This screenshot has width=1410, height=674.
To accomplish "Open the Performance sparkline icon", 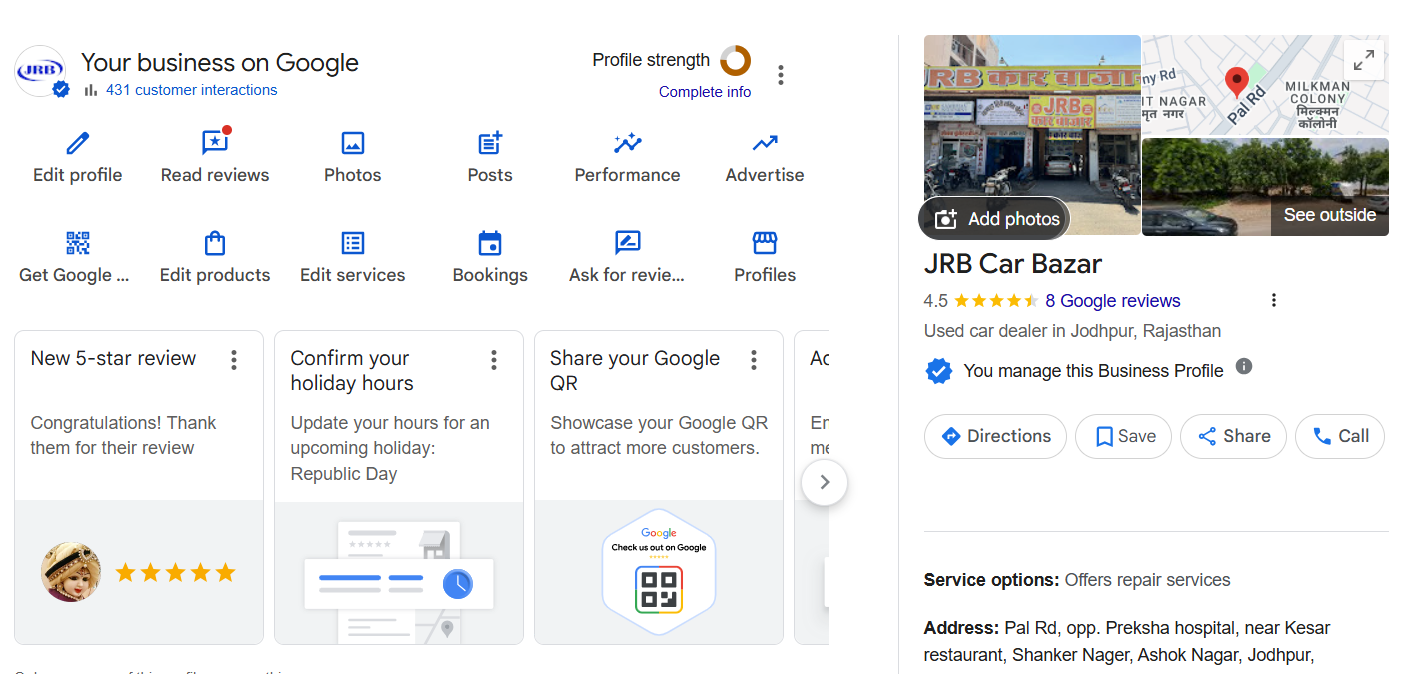I will pyautogui.click(x=627, y=144).
